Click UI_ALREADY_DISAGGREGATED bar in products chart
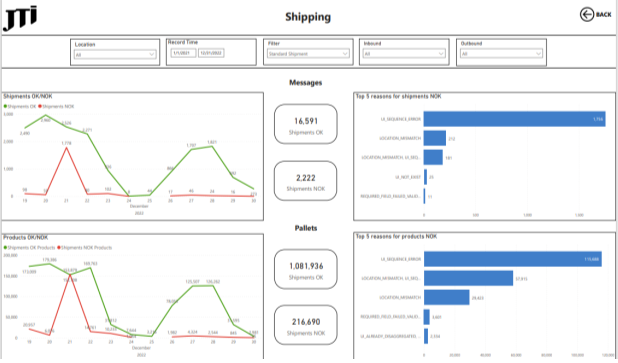 click(426, 336)
